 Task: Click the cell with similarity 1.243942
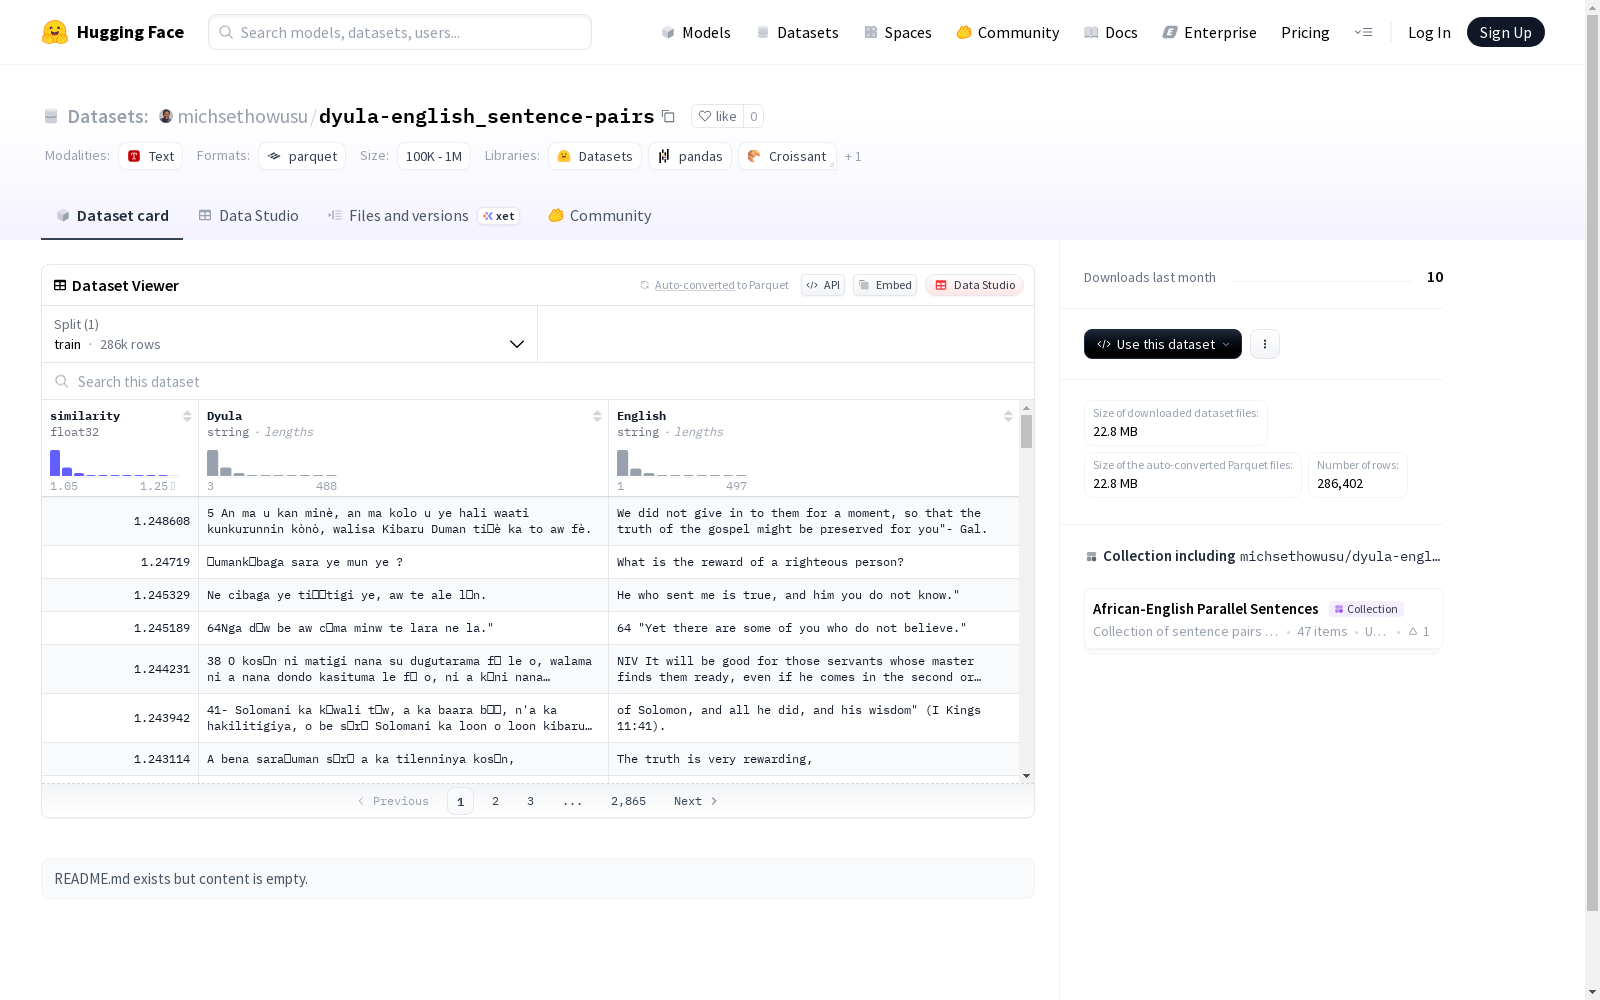(120, 718)
